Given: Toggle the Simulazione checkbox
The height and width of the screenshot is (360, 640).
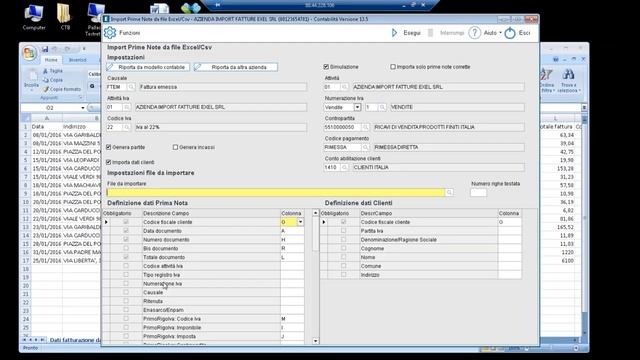Looking at the screenshot, I should point(326,67).
